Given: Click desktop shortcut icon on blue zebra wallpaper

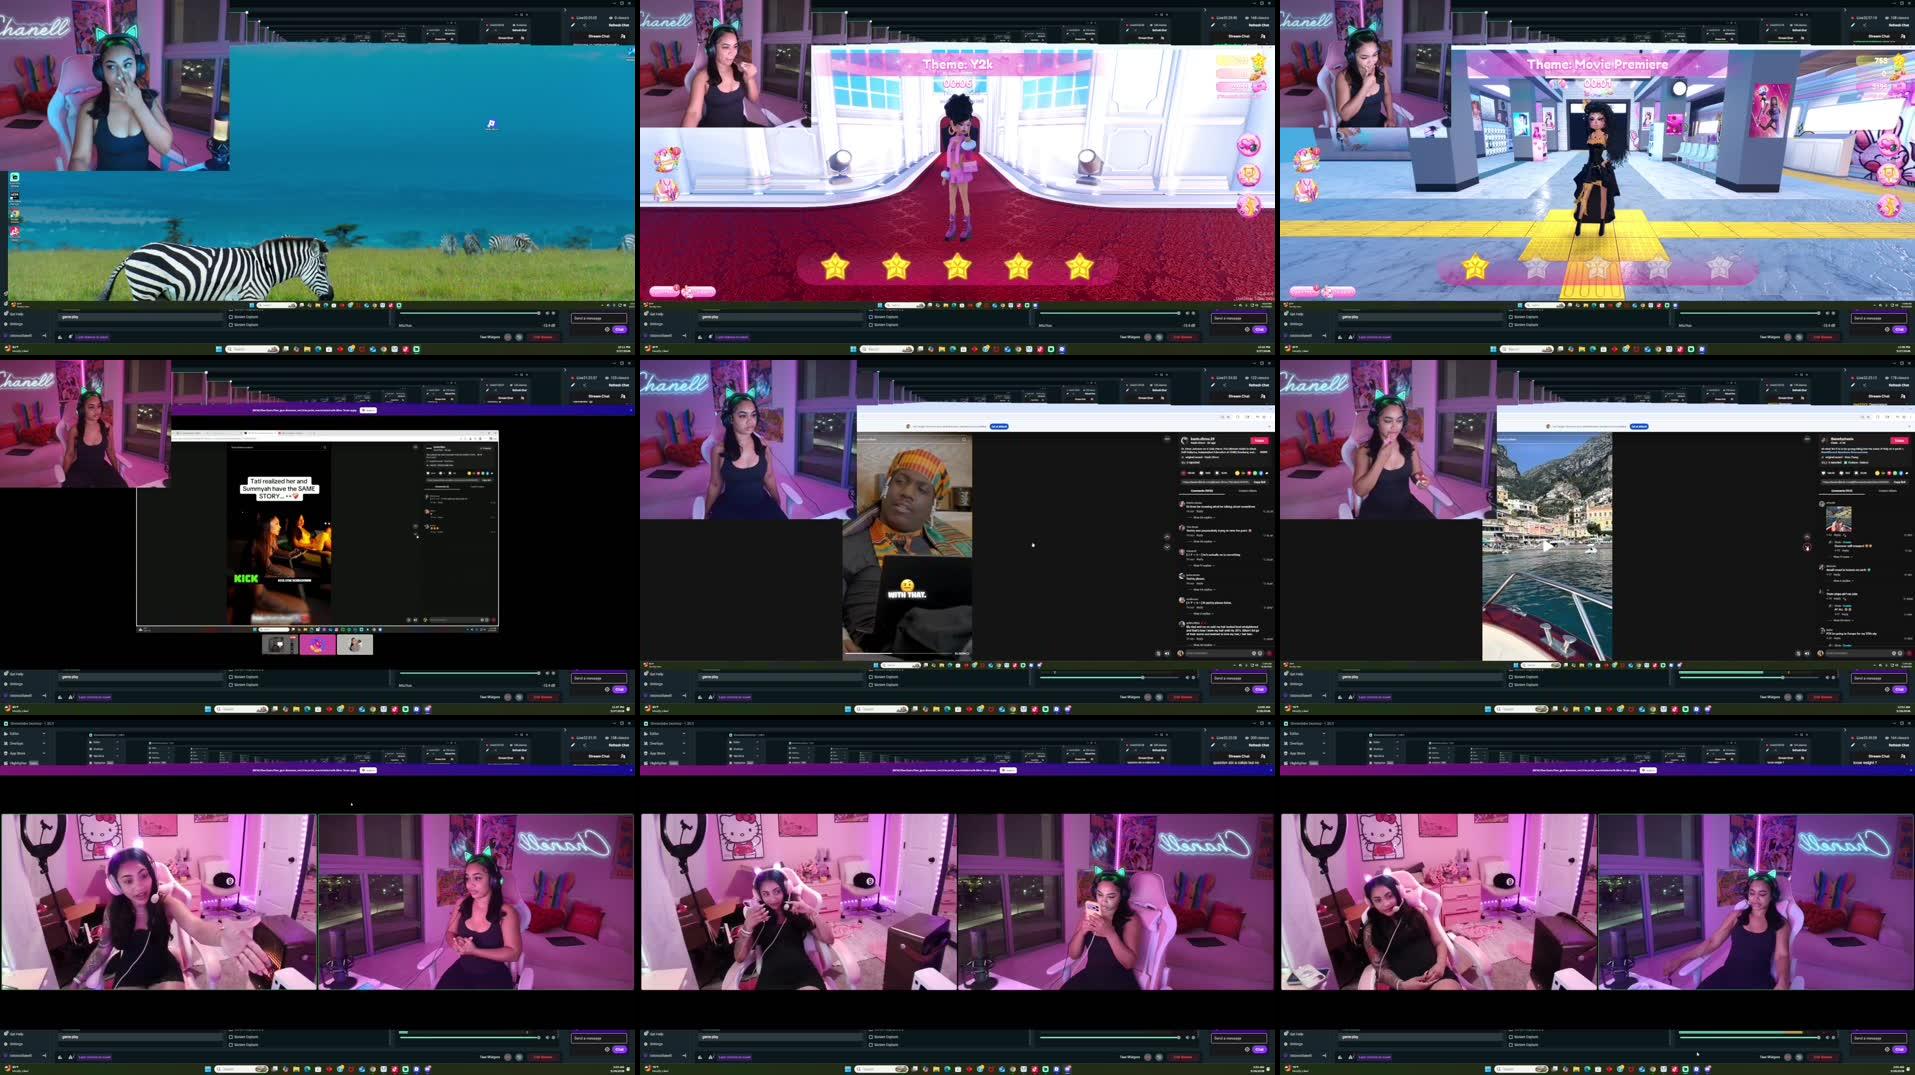Looking at the screenshot, I should click(x=491, y=124).
